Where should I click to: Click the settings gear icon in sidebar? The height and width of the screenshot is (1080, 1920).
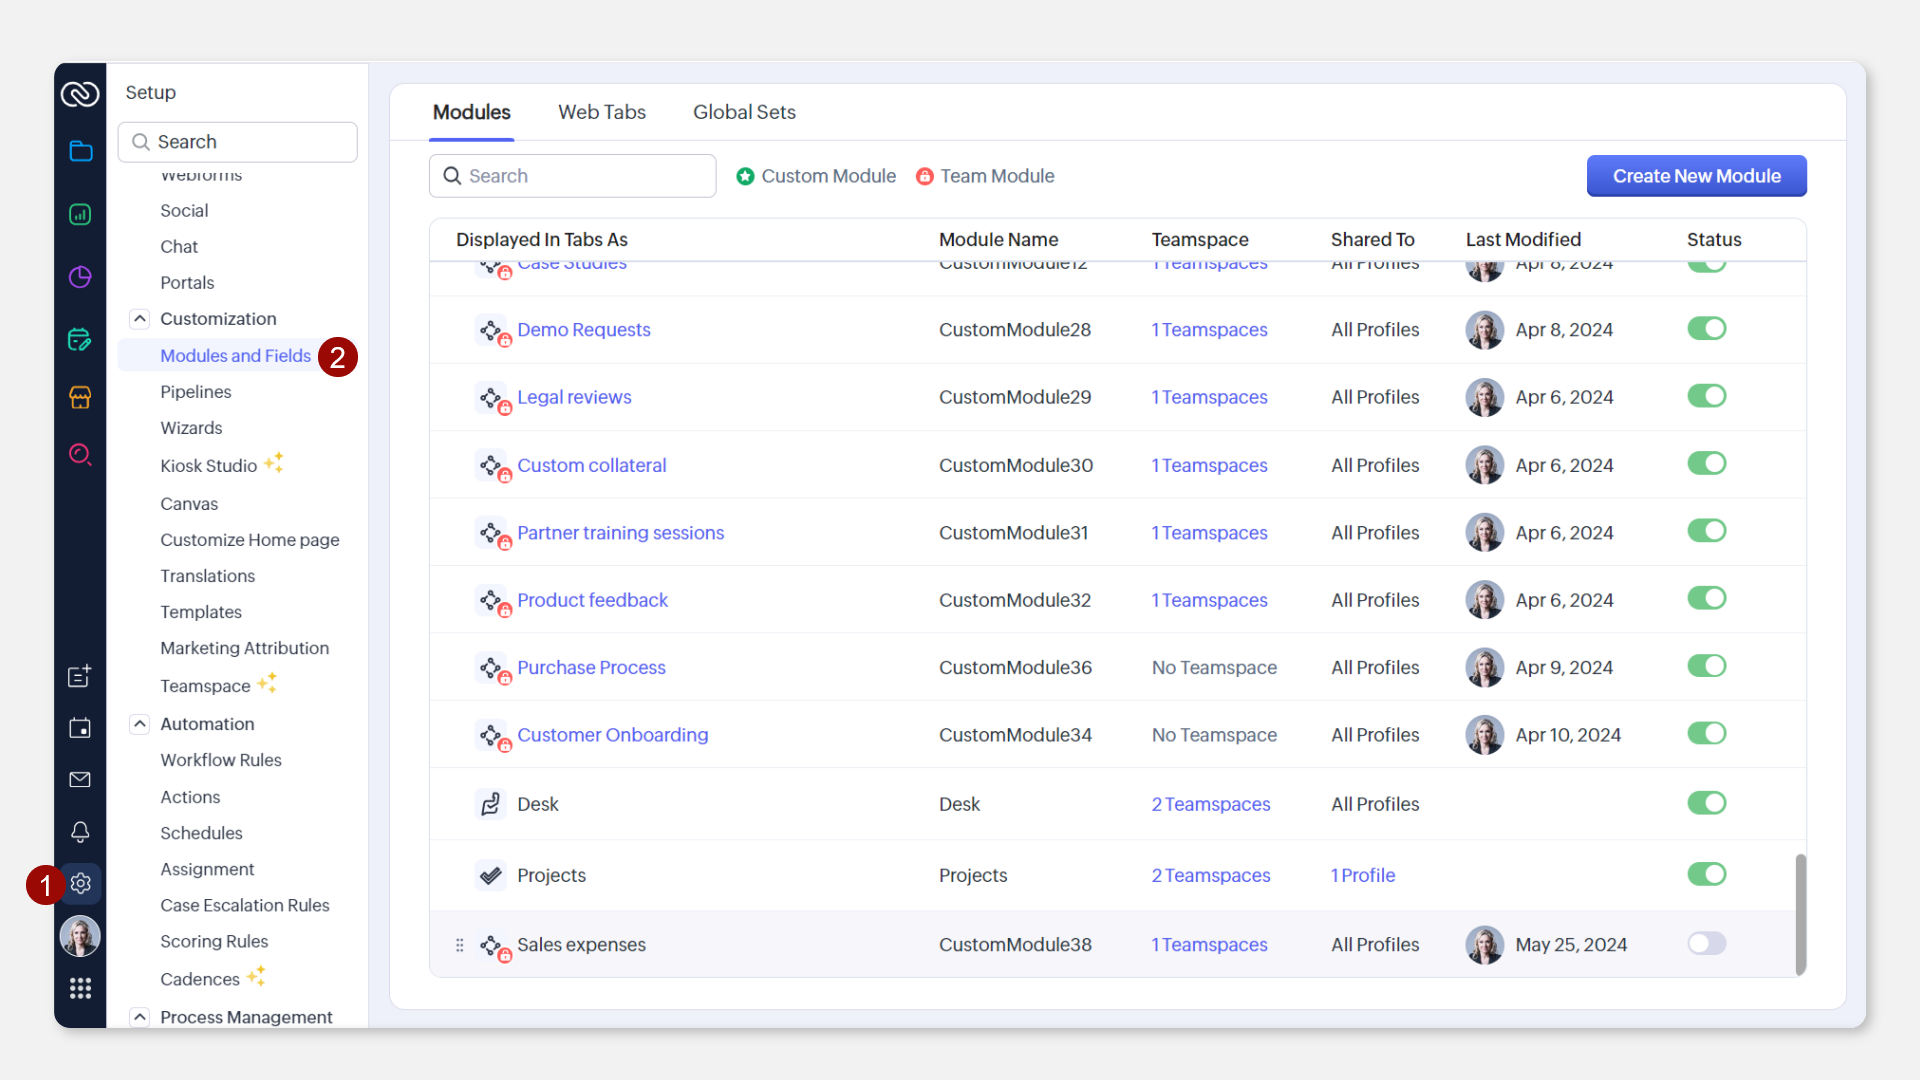[x=81, y=884]
